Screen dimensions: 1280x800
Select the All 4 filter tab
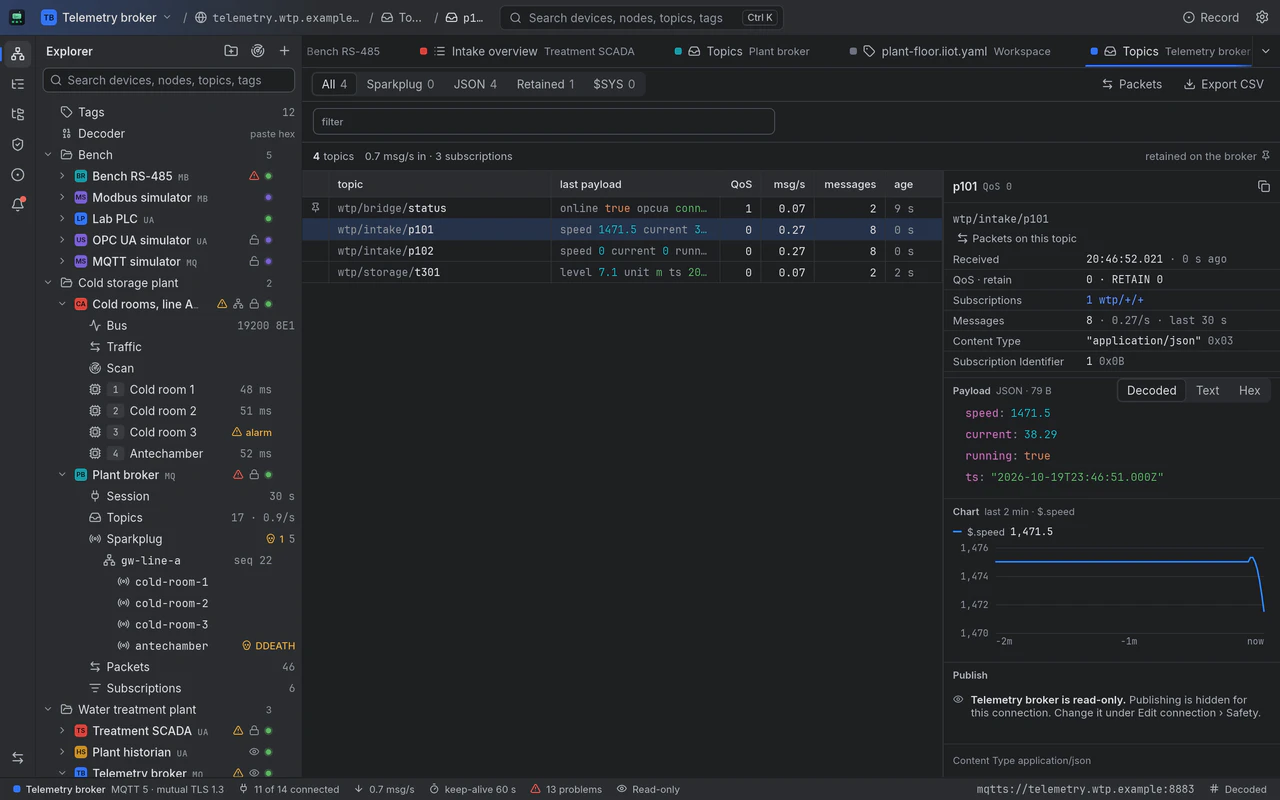pos(334,84)
